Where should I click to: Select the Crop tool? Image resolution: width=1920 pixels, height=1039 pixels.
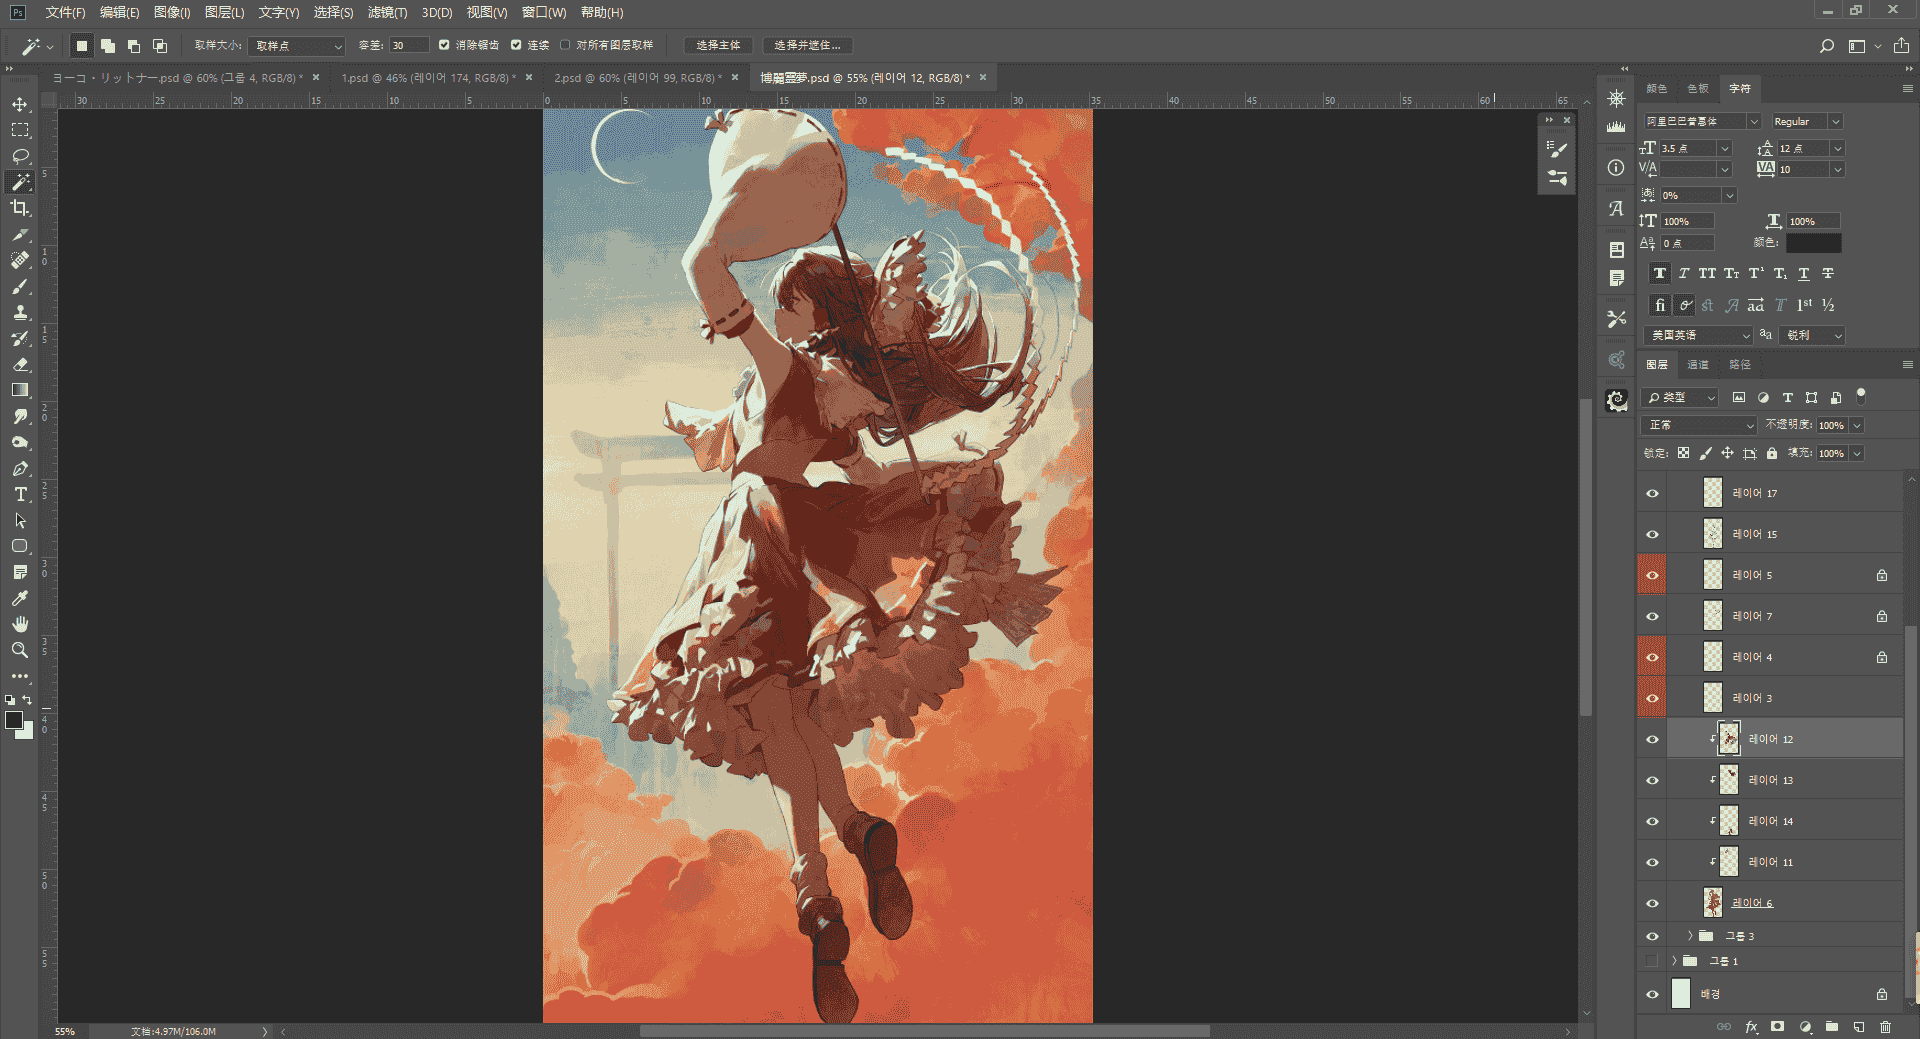[20, 208]
